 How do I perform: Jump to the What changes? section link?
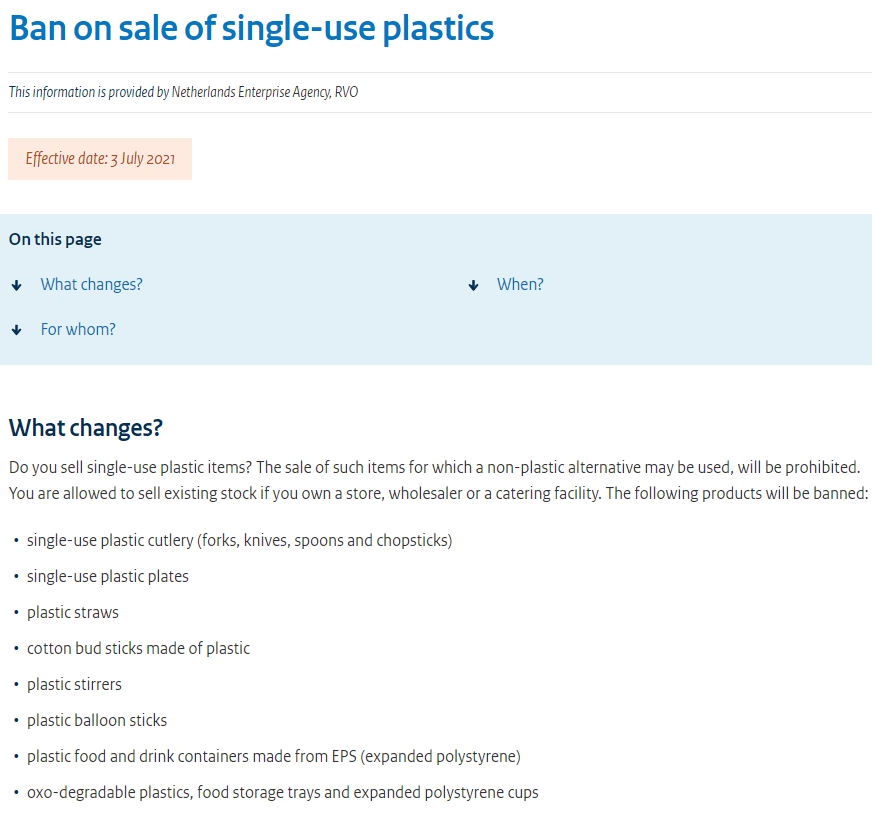[91, 285]
